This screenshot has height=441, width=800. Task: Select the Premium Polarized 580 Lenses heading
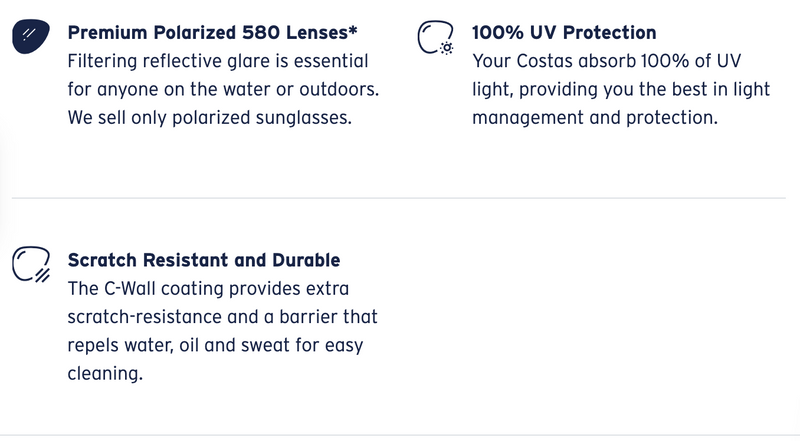[212, 33]
